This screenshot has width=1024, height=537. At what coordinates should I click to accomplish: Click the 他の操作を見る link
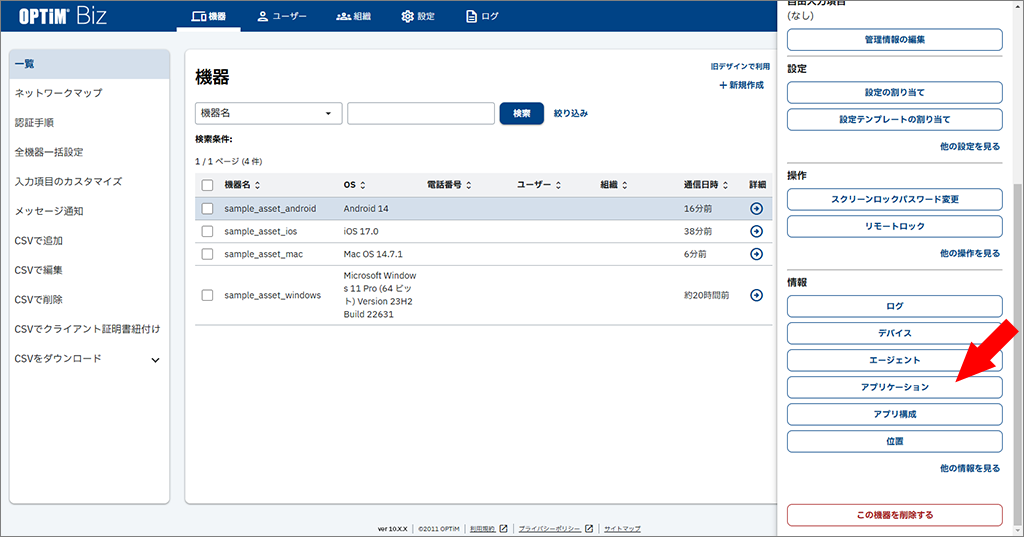tap(970, 253)
